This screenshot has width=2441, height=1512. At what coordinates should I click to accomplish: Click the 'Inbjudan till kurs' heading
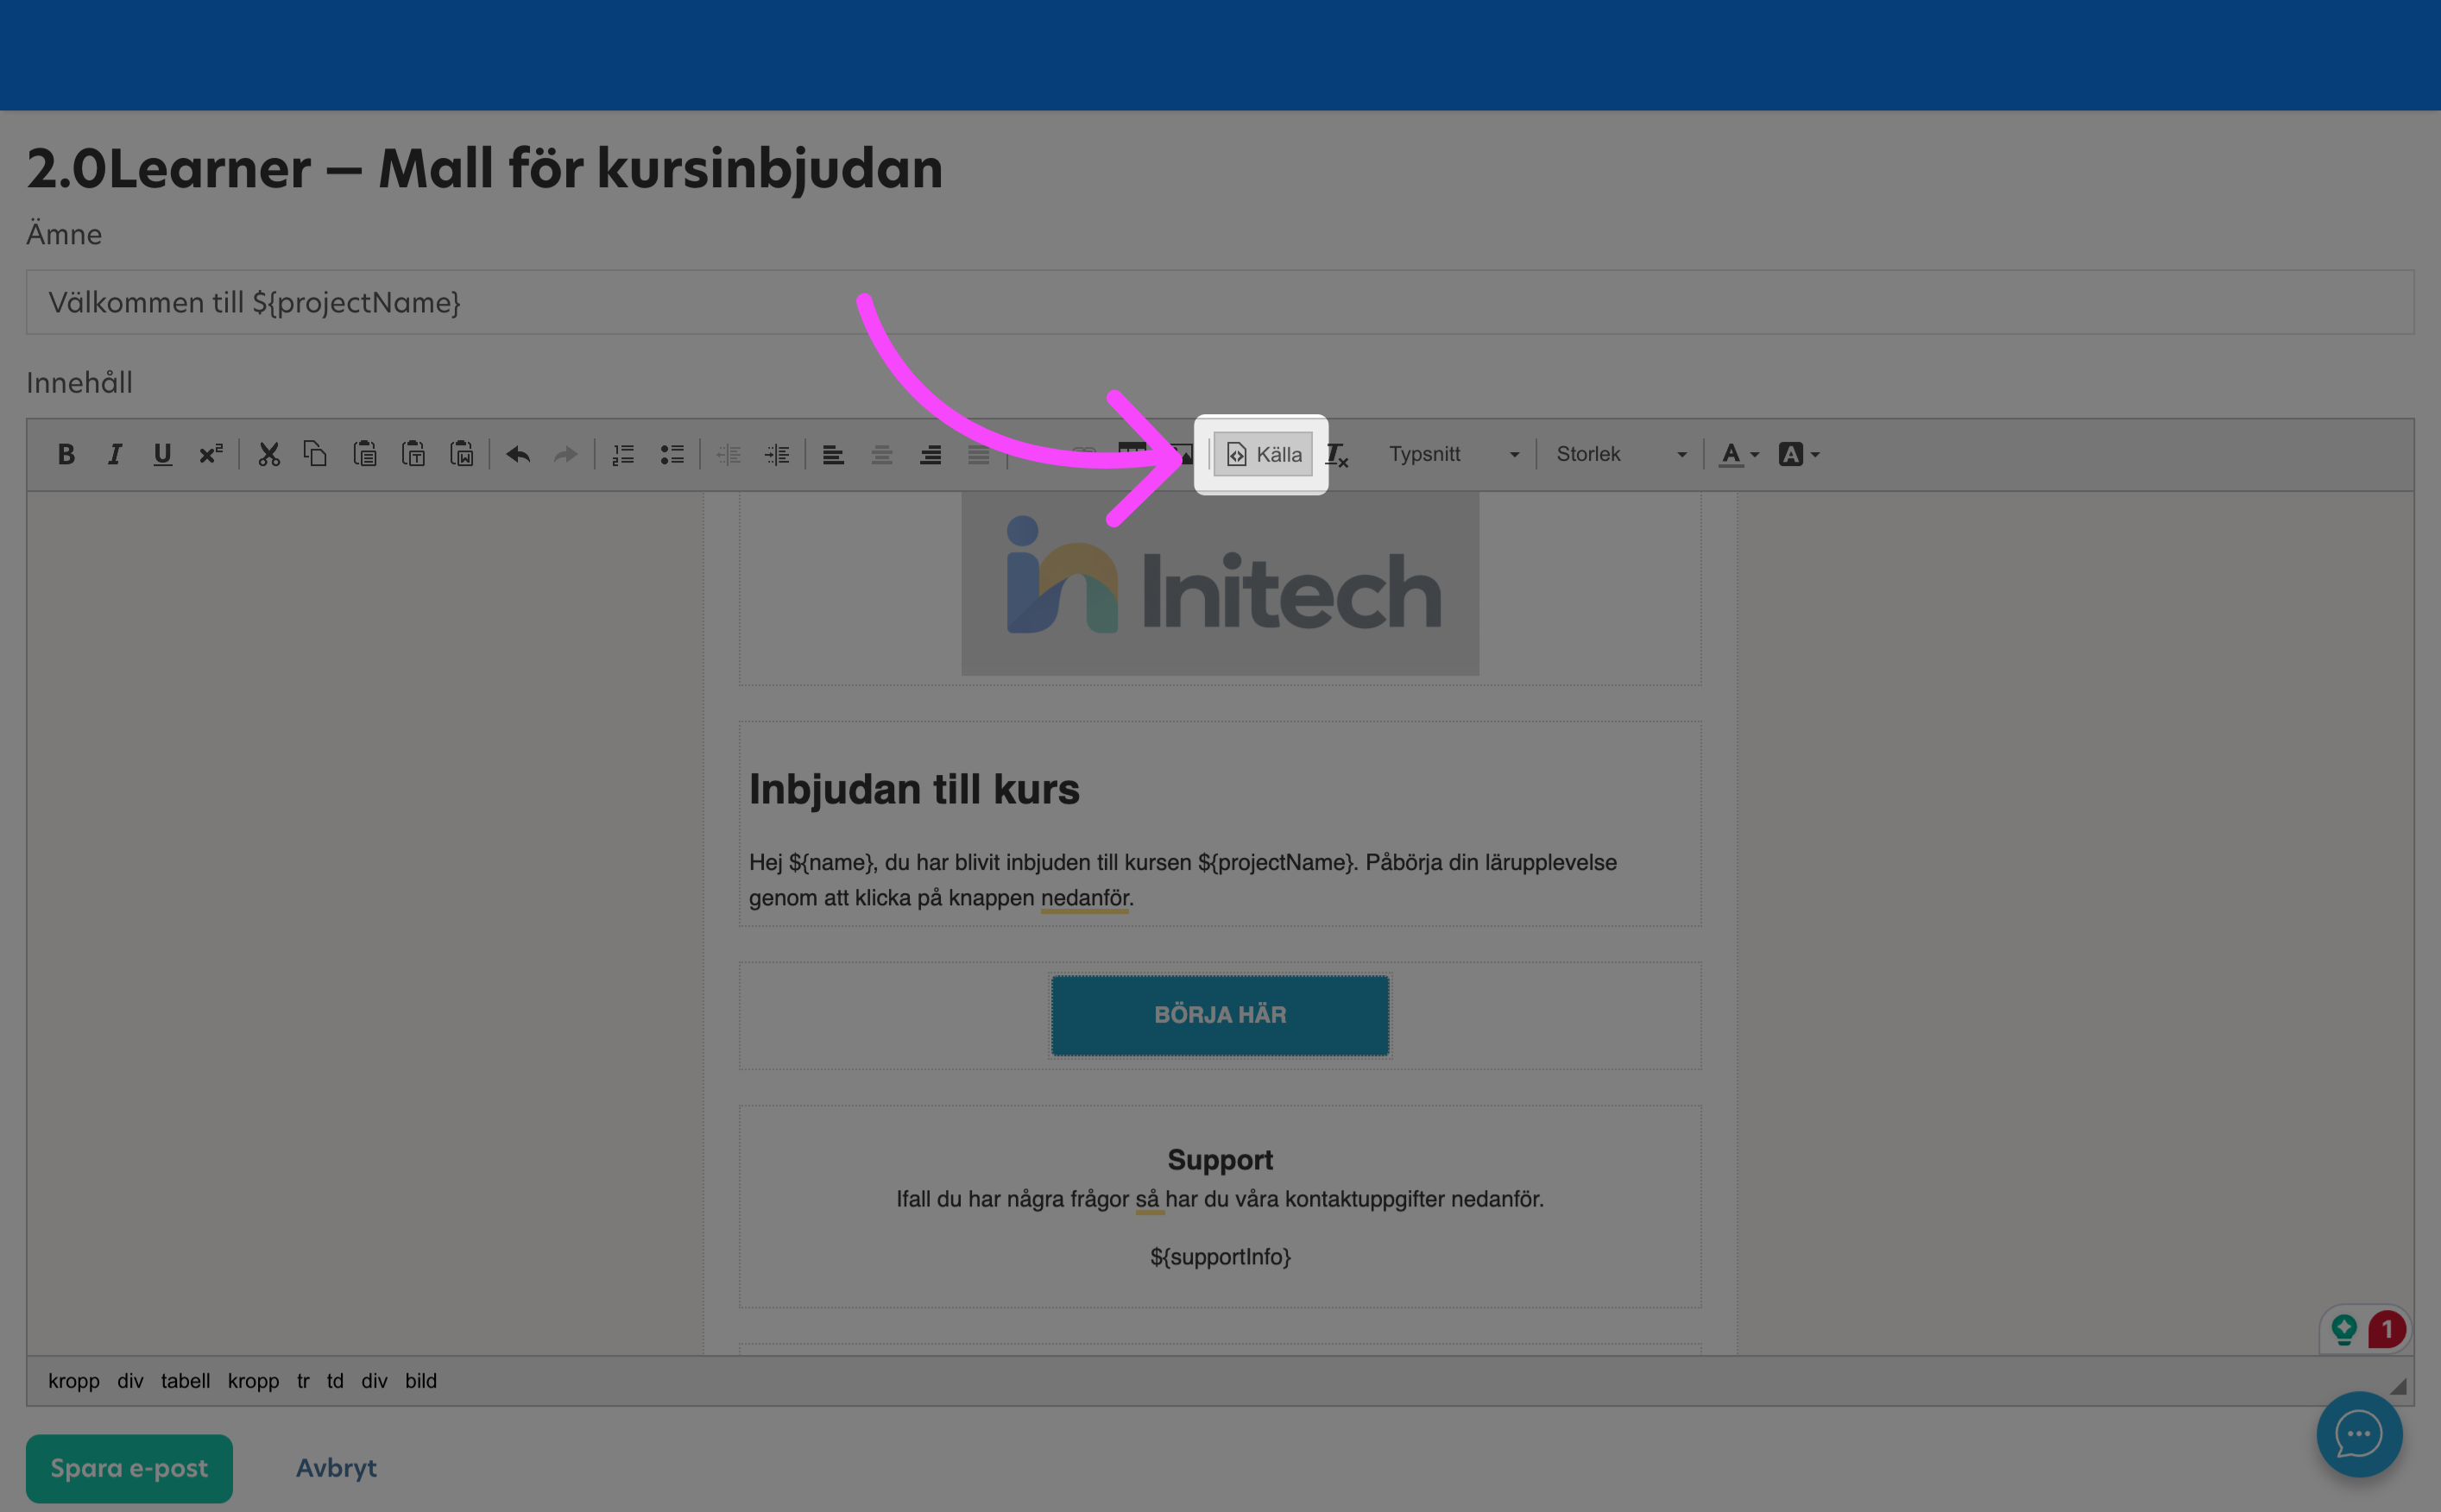click(x=914, y=789)
